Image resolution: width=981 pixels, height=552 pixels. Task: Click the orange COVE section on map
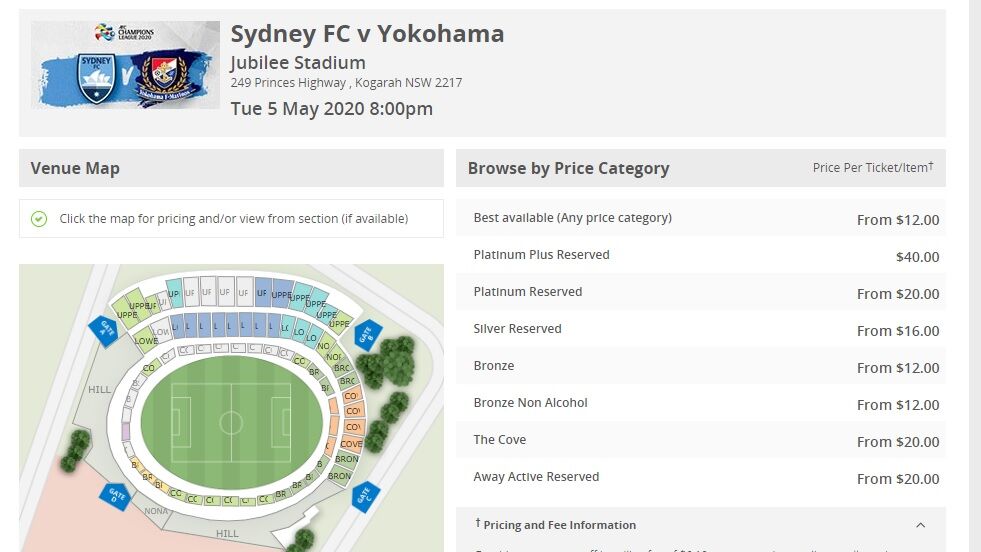click(352, 443)
